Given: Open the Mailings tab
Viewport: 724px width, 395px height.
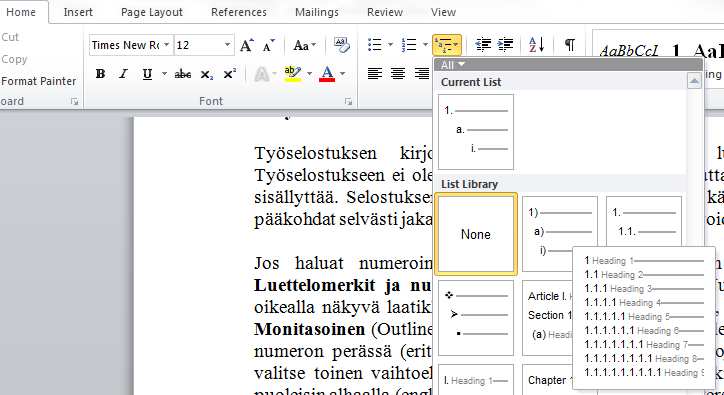Looking at the screenshot, I should (x=317, y=12).
